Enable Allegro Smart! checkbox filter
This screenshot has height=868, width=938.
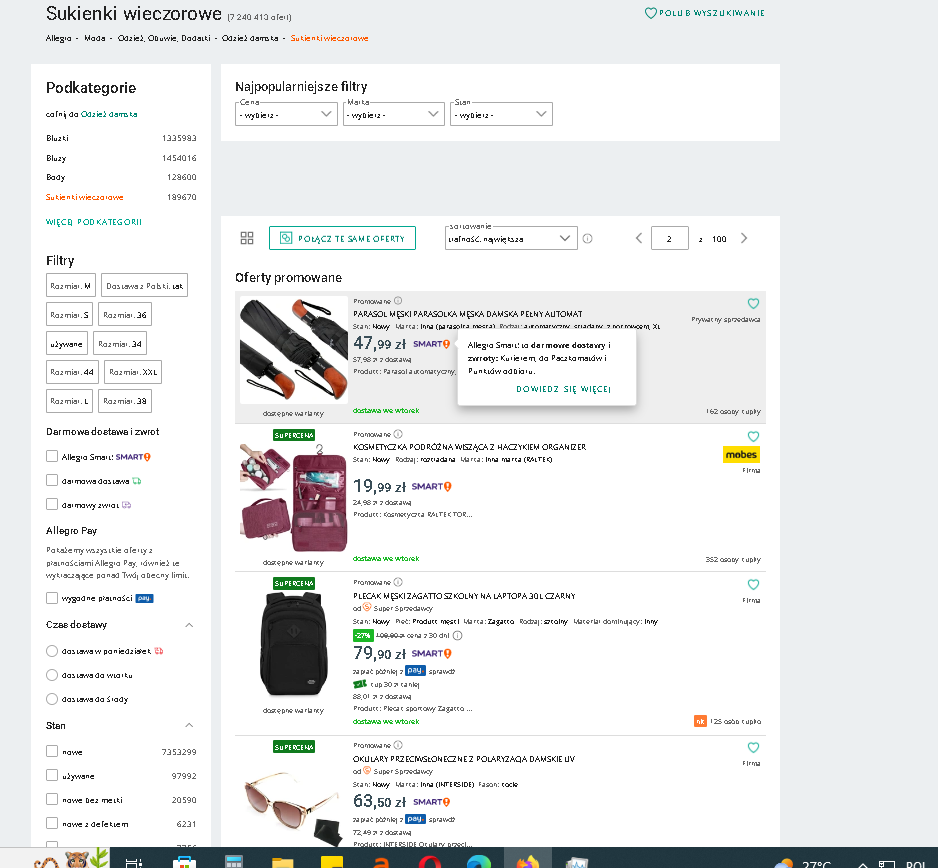tap(52, 456)
